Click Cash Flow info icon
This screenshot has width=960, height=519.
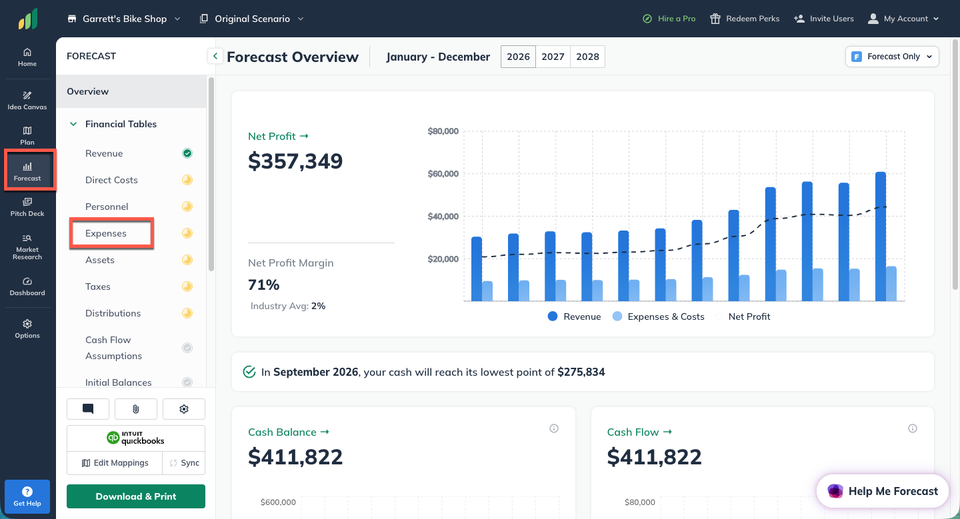pyautogui.click(x=912, y=428)
